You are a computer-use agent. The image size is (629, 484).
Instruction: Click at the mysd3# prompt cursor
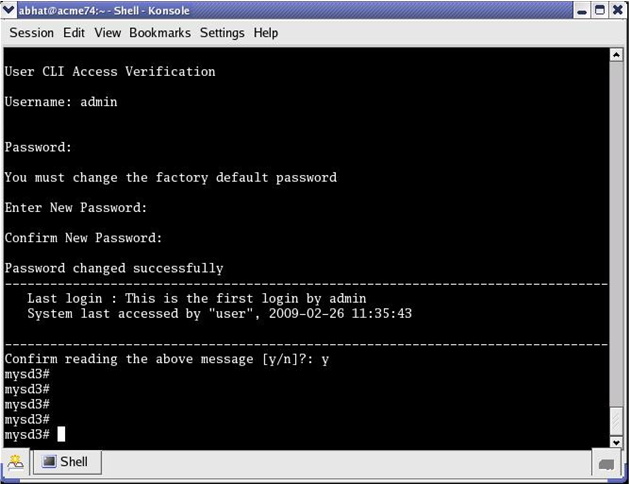click(61, 434)
